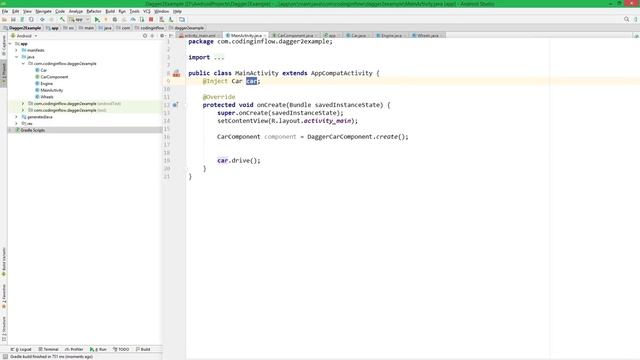The image size is (640, 360).
Task: Click the override gutter icon beside onCreate
Action: (x=175, y=105)
